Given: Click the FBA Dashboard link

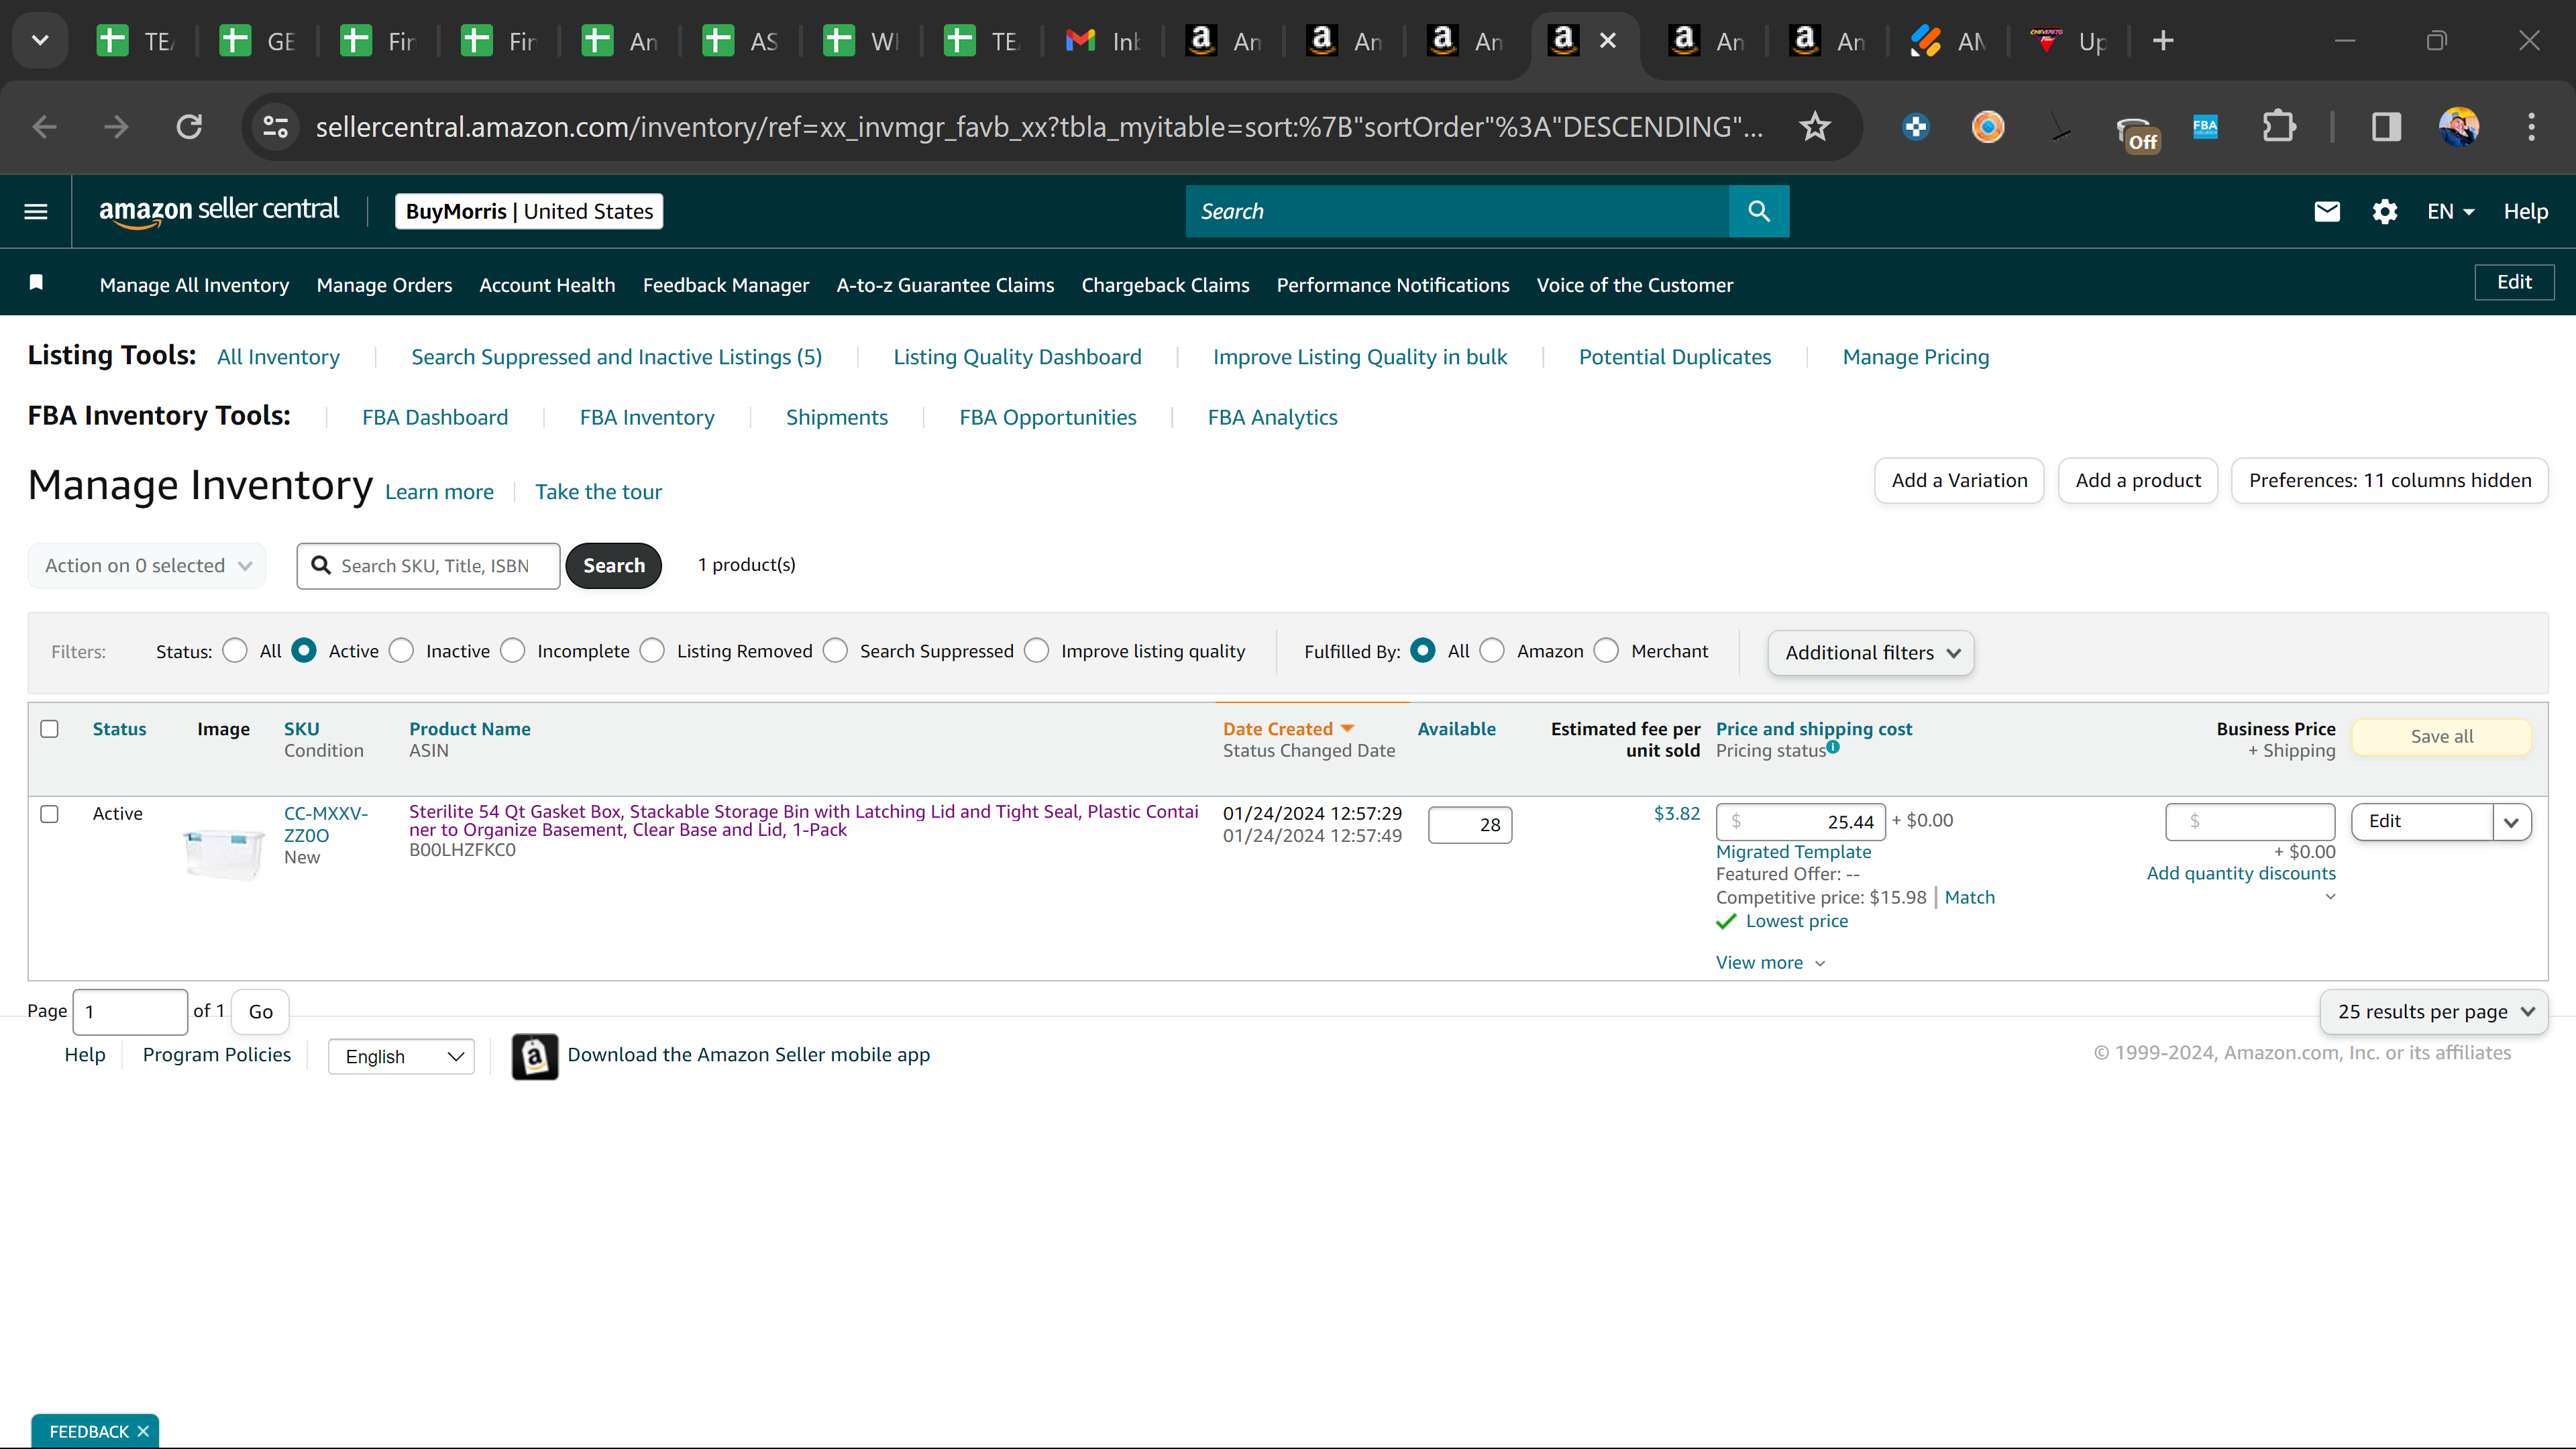Looking at the screenshot, I should pos(435,417).
